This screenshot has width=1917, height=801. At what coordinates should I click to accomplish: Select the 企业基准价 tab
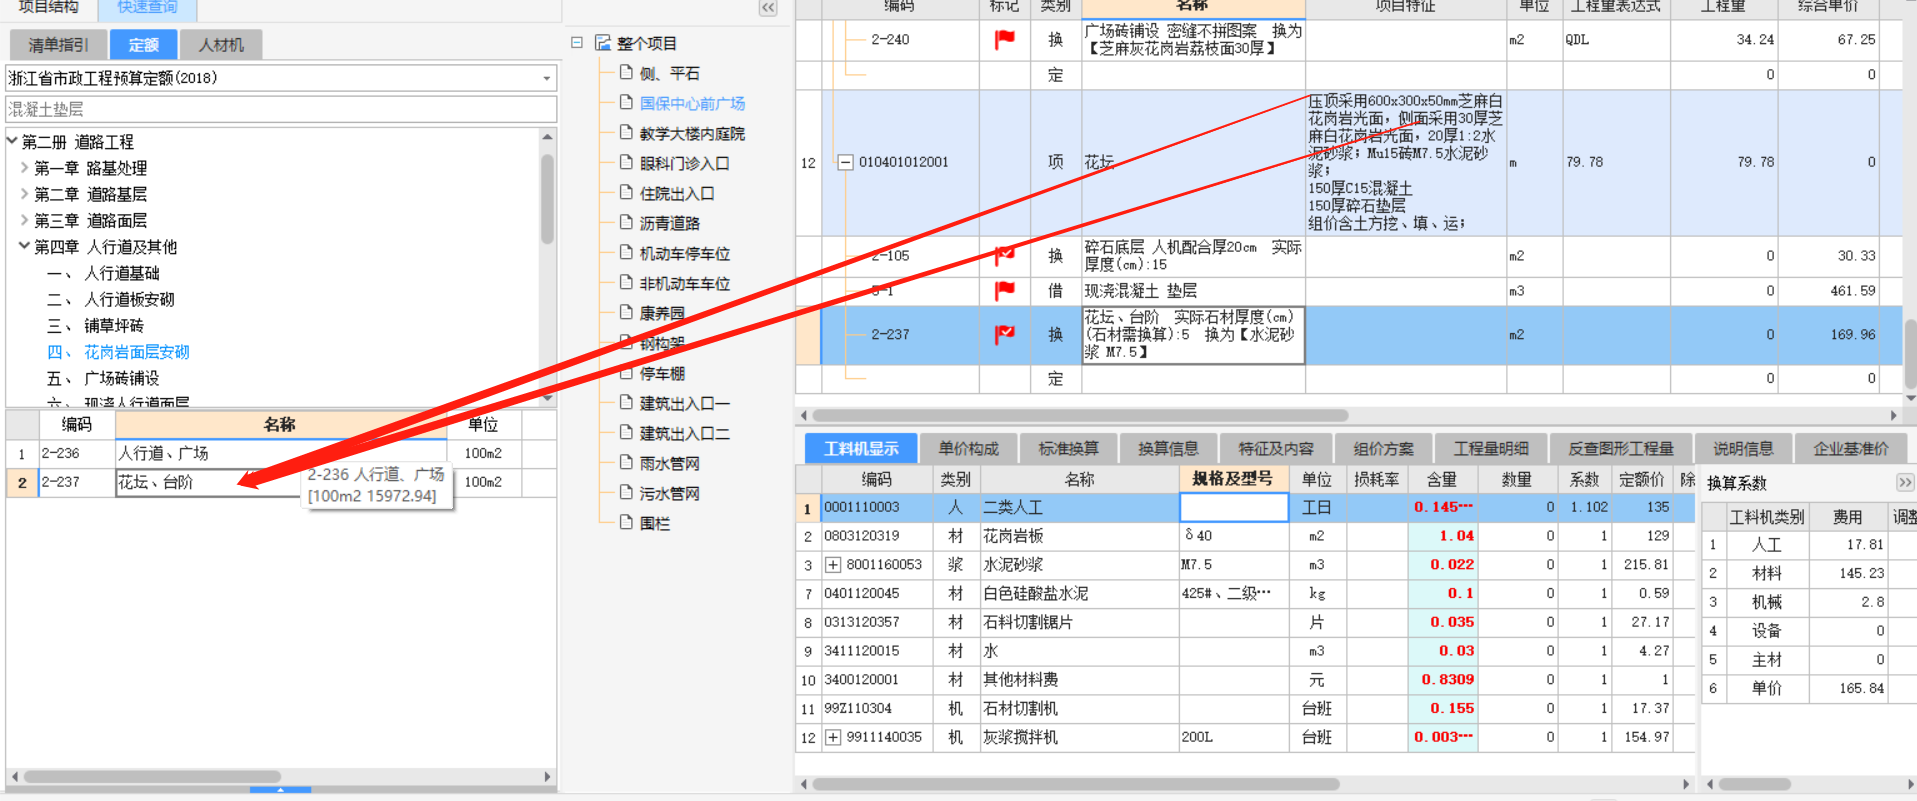pyautogui.click(x=1851, y=449)
